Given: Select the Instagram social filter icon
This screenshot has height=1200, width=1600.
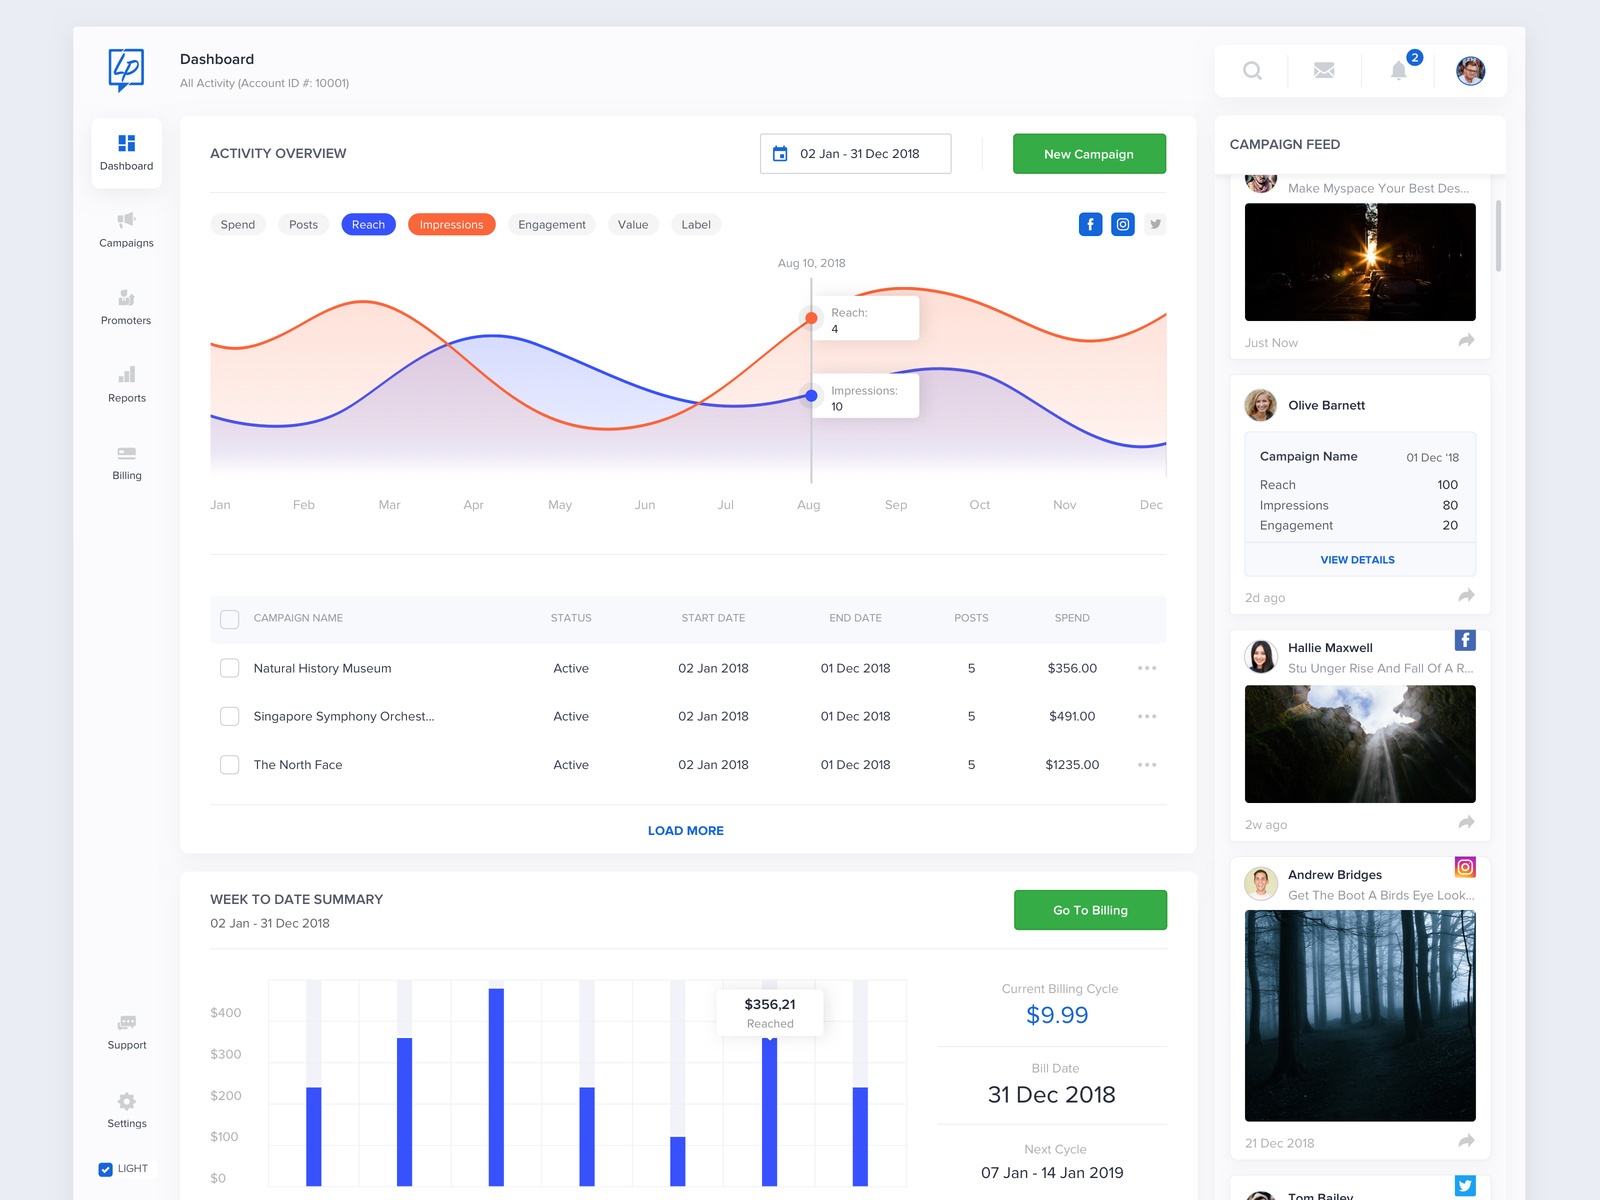Looking at the screenshot, I should click(1122, 224).
